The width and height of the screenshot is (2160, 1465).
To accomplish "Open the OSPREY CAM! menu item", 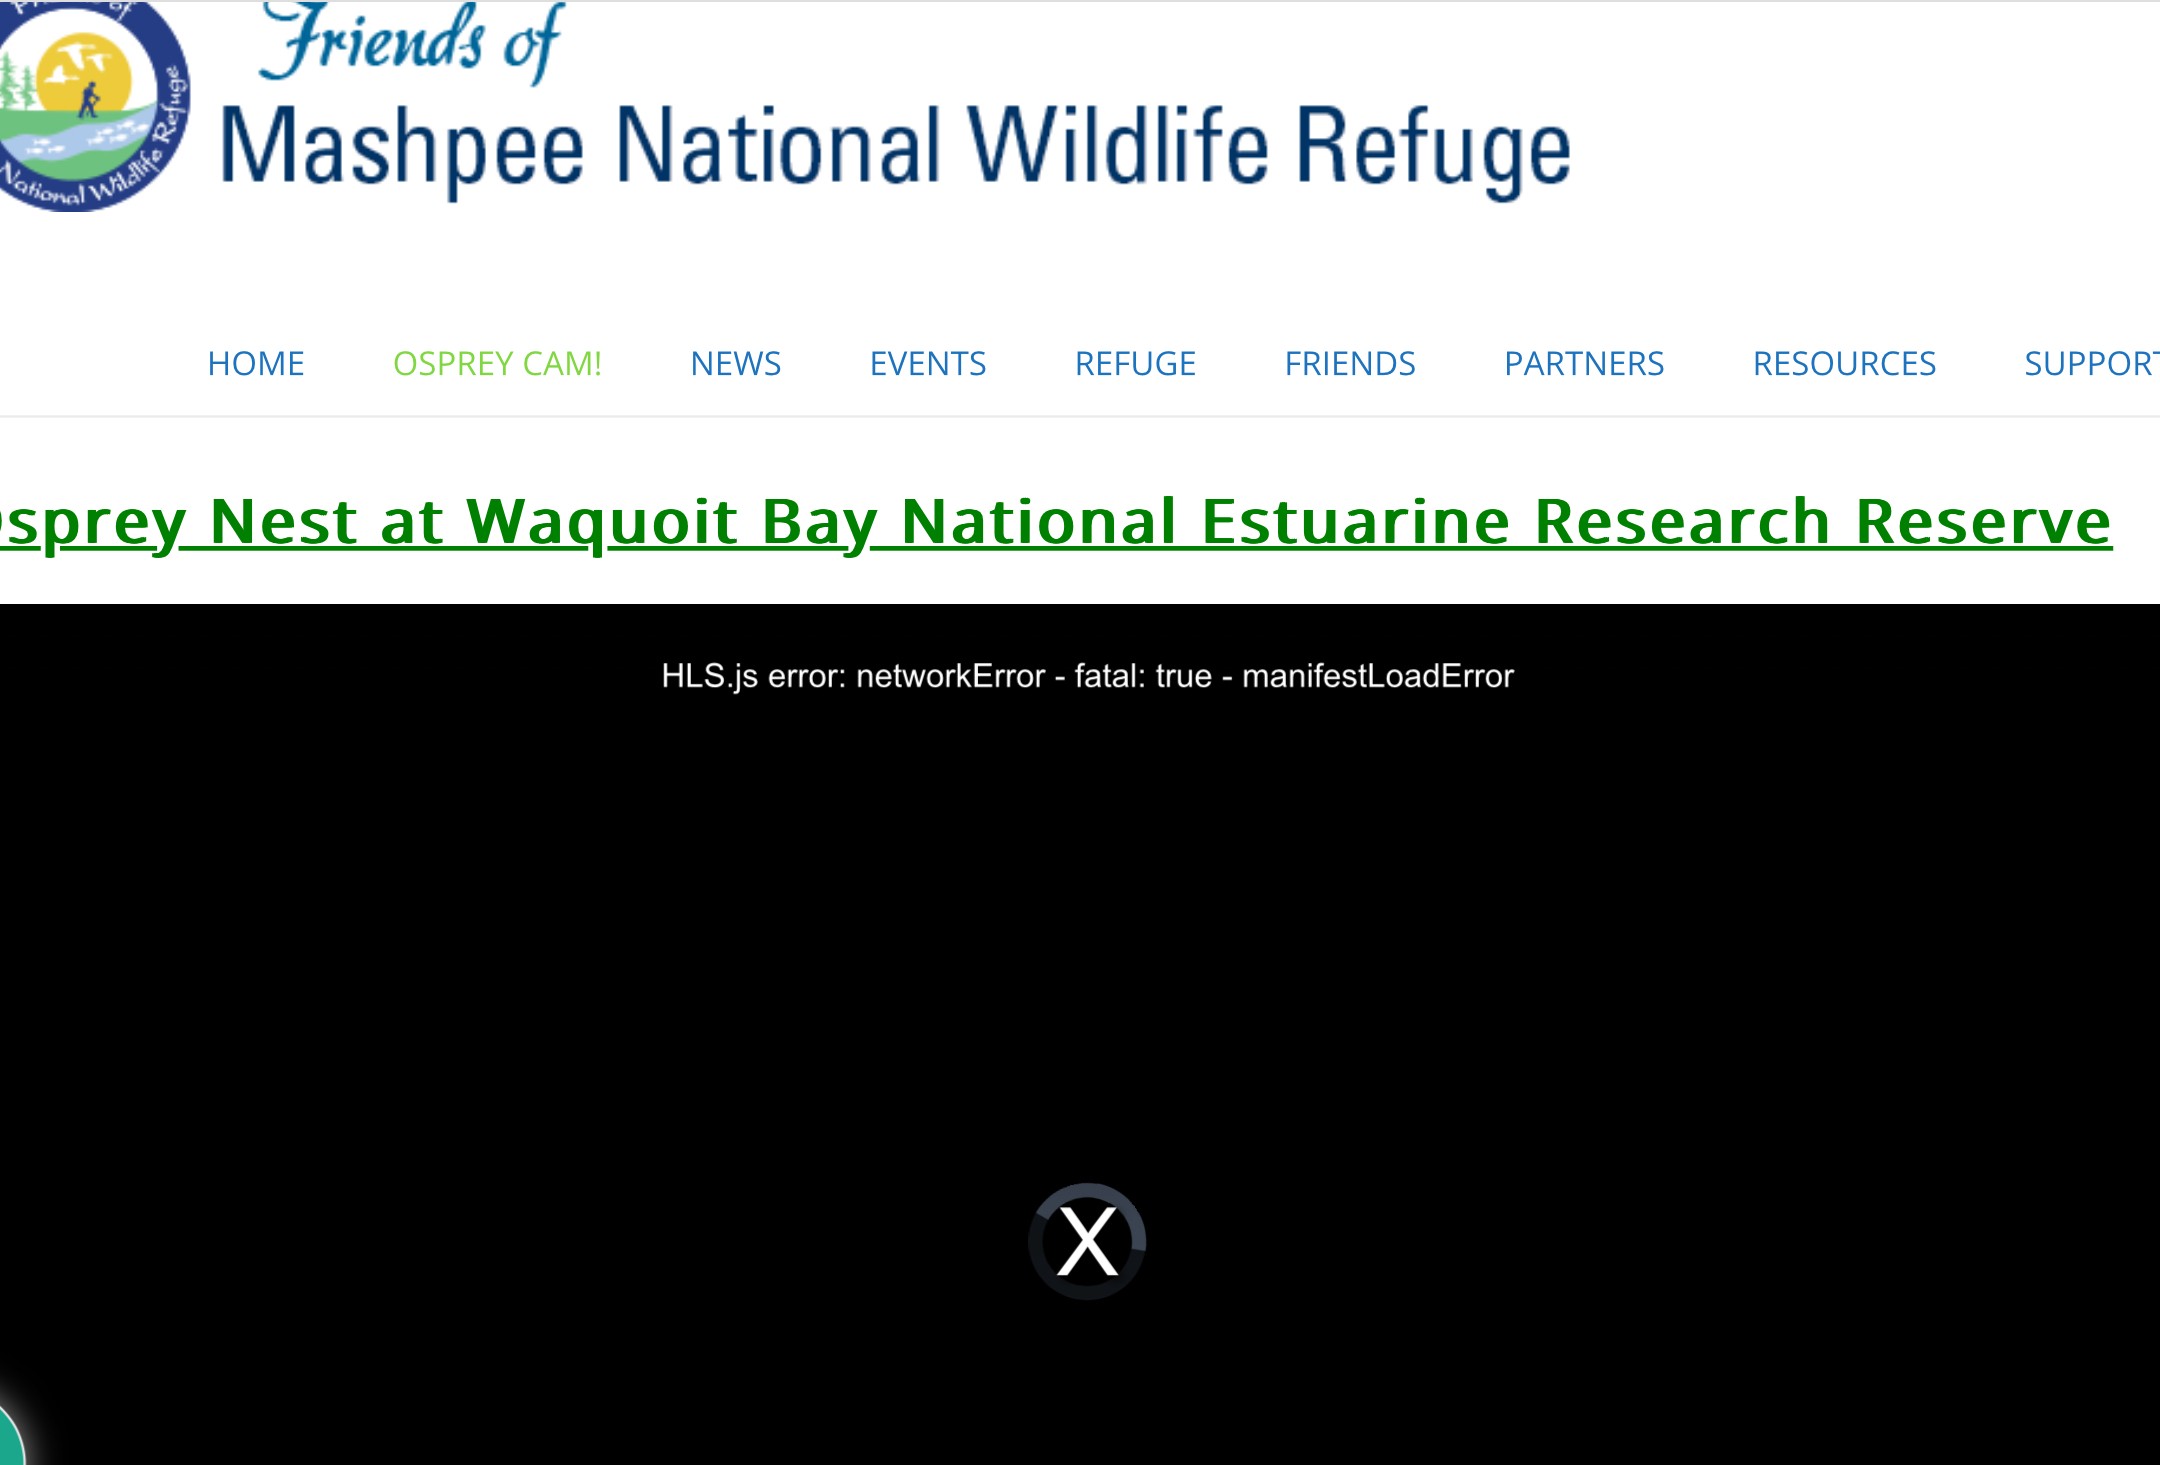I will tap(497, 363).
